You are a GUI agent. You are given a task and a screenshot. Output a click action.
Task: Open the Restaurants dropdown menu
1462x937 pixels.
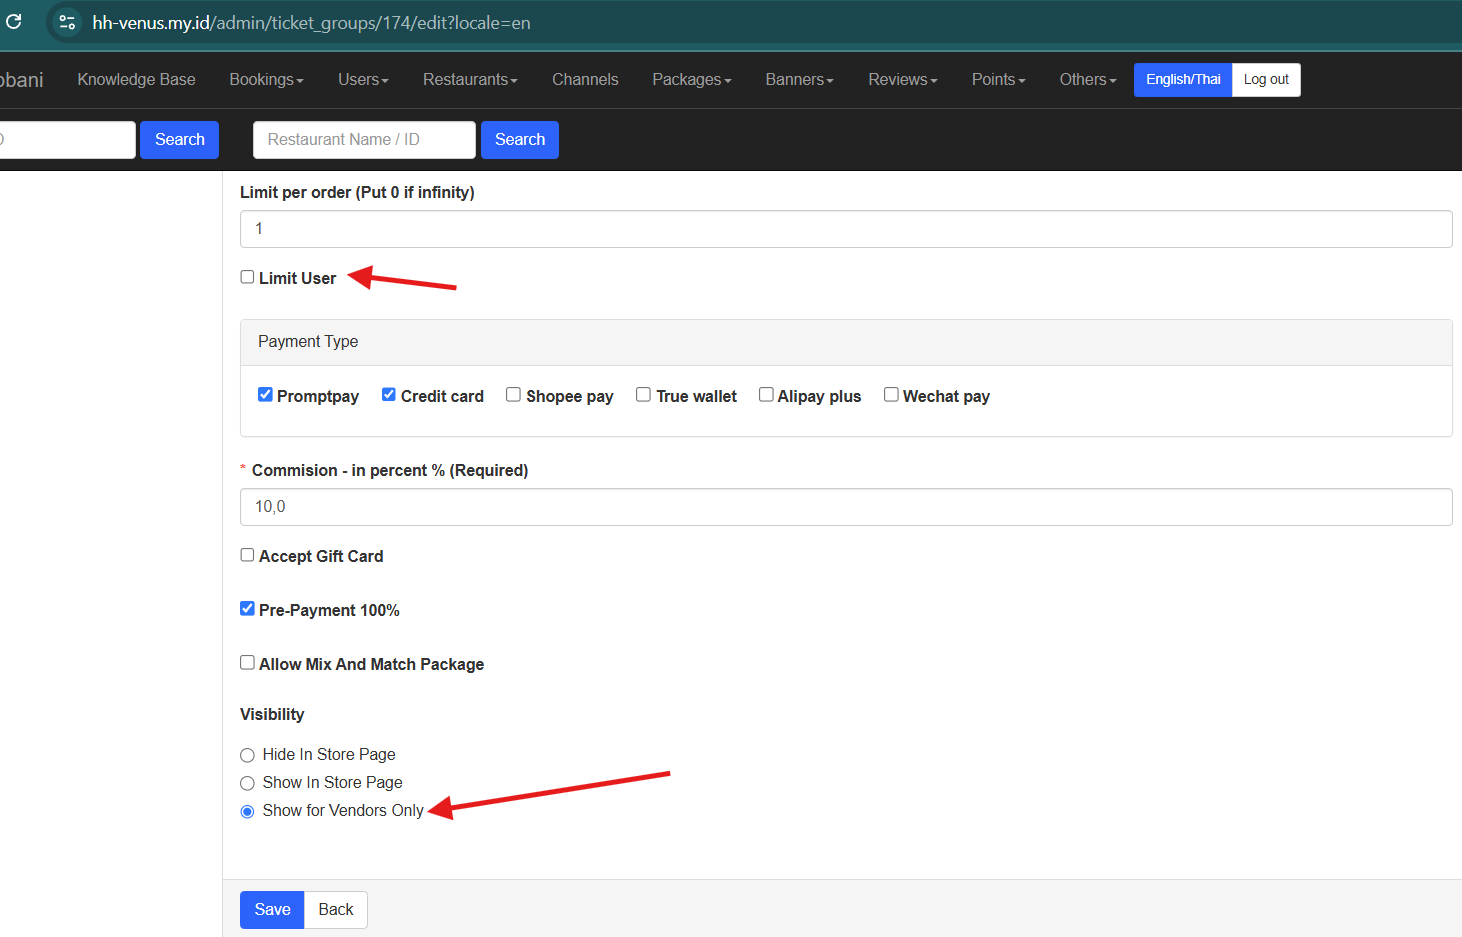tap(469, 80)
